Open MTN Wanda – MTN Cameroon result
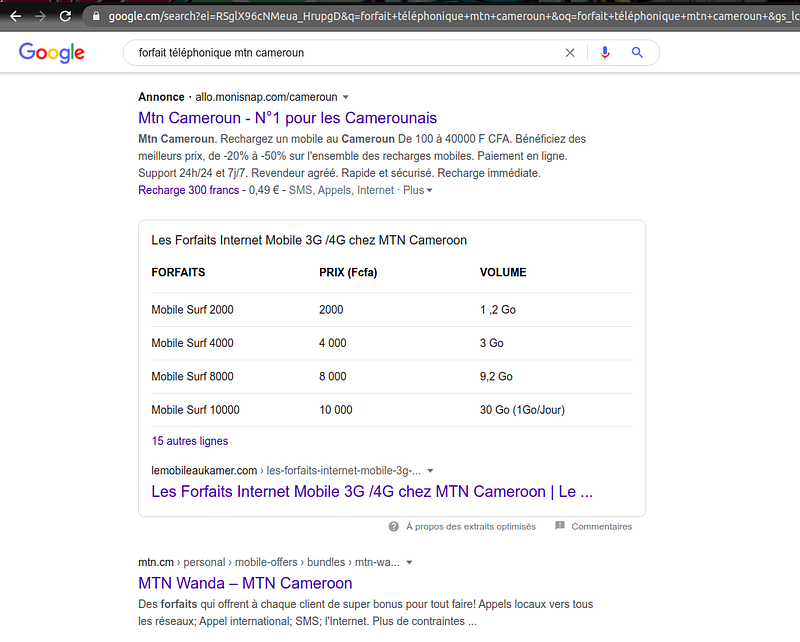Viewport: 800px width, 642px height. pos(245,583)
